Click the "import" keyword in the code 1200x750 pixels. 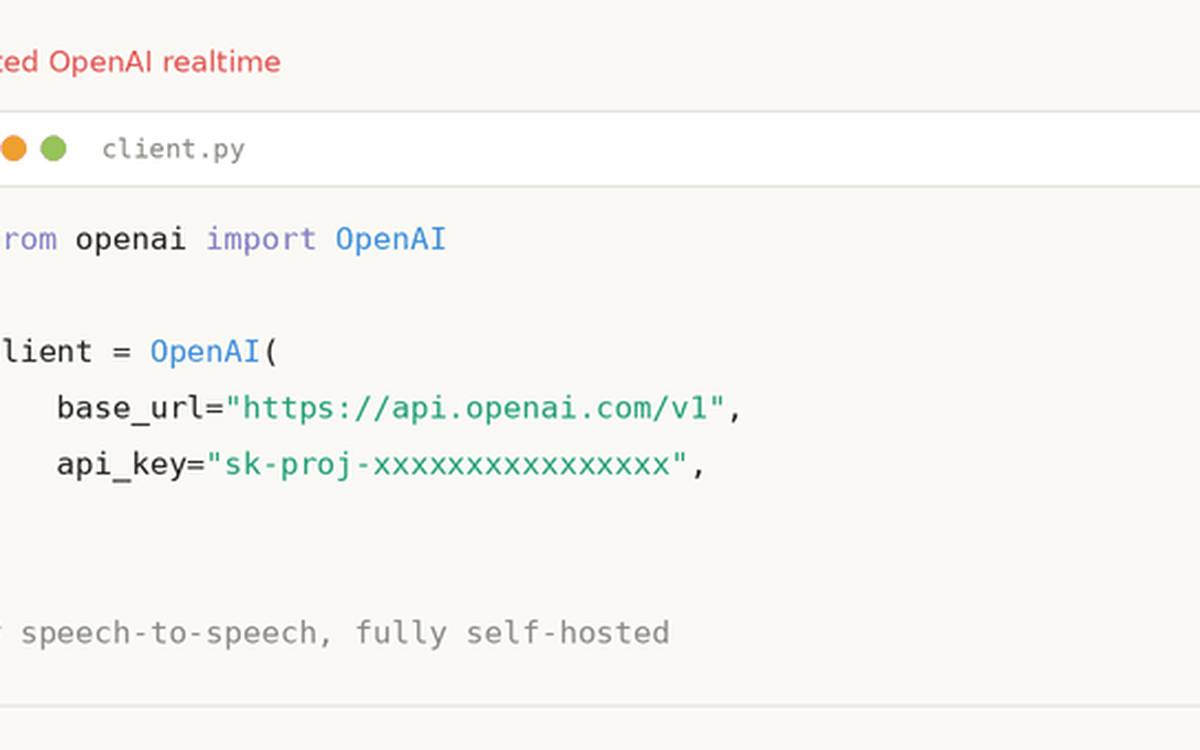(261, 240)
